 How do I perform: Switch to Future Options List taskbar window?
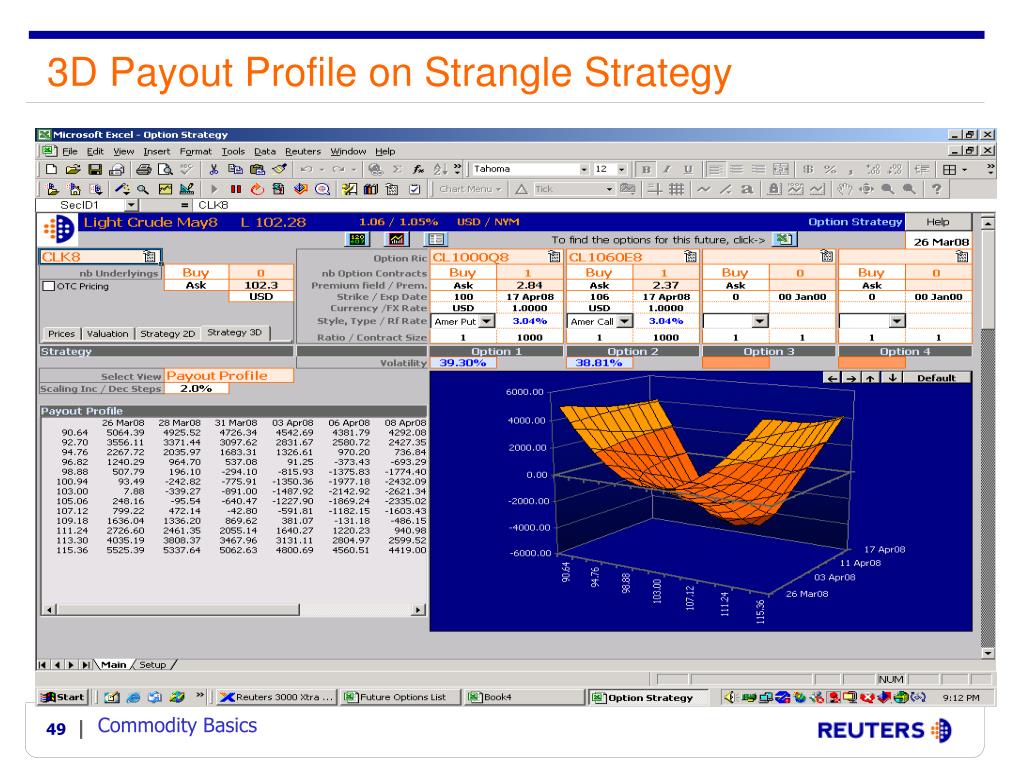click(x=400, y=697)
